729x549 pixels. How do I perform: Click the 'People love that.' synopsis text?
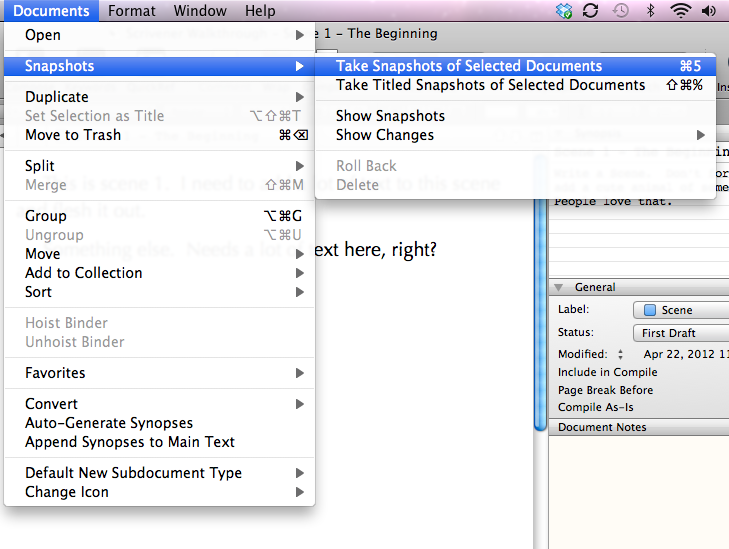(x=613, y=202)
